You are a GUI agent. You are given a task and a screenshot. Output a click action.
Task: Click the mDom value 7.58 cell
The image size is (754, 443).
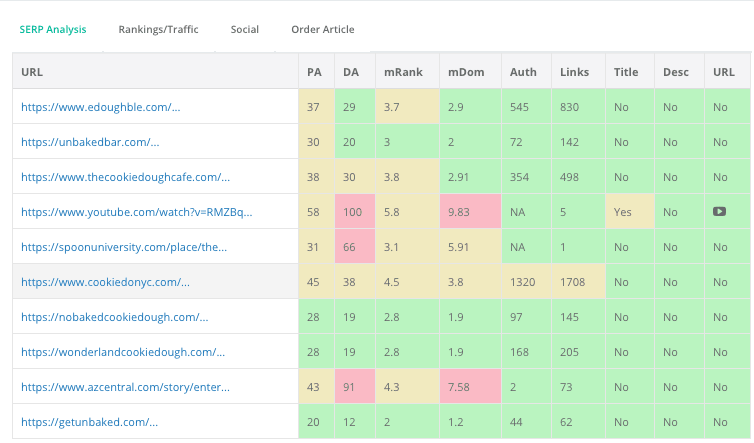pyautogui.click(x=470, y=387)
